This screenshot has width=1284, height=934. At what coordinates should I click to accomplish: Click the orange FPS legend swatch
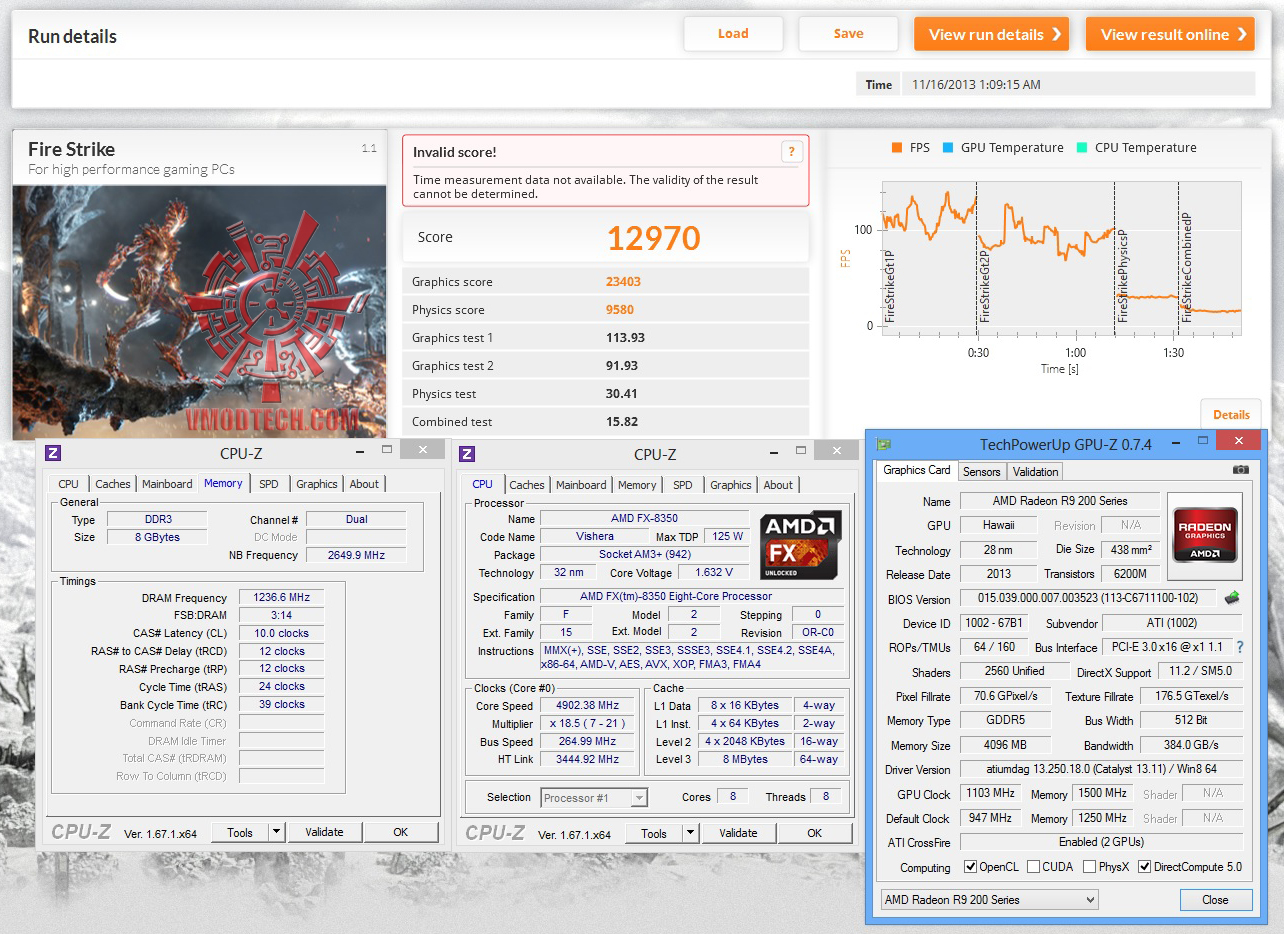[x=896, y=148]
